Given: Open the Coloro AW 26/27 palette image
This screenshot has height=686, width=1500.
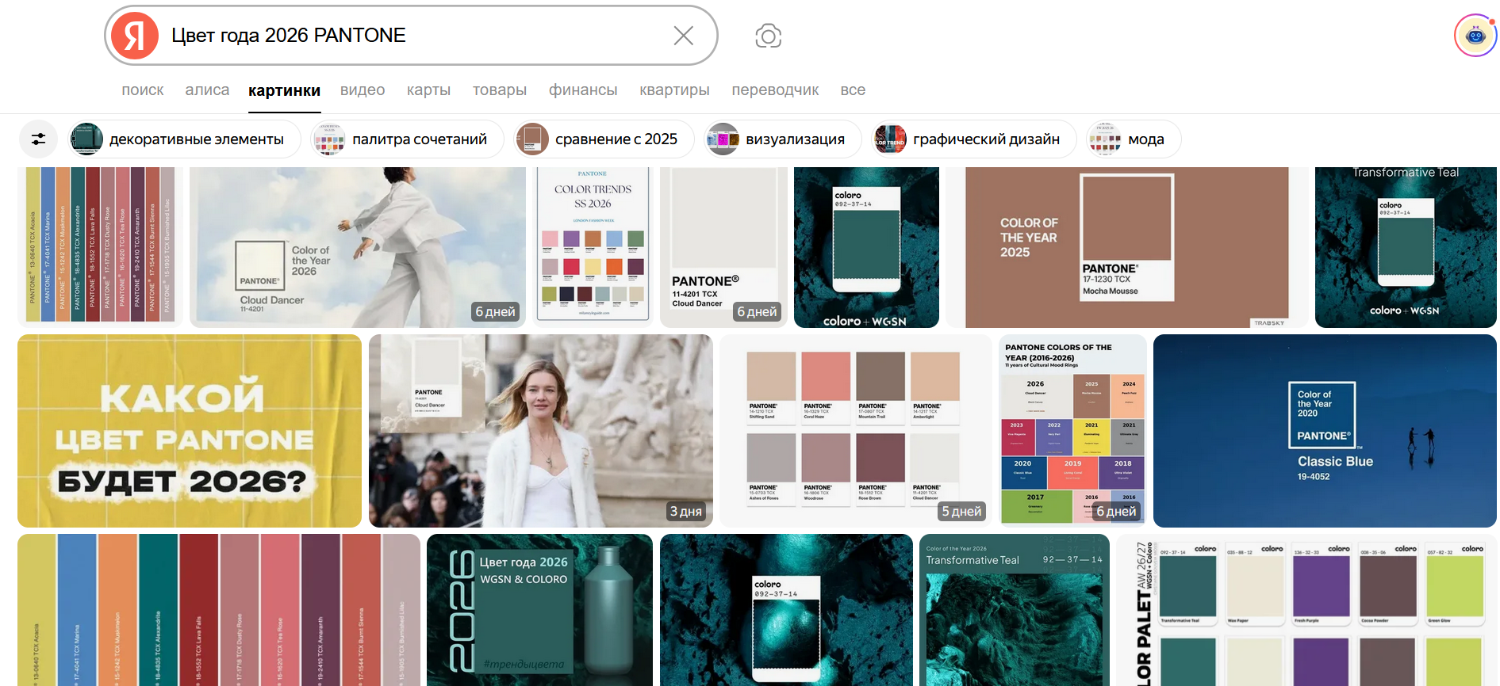Looking at the screenshot, I should coord(1306,610).
